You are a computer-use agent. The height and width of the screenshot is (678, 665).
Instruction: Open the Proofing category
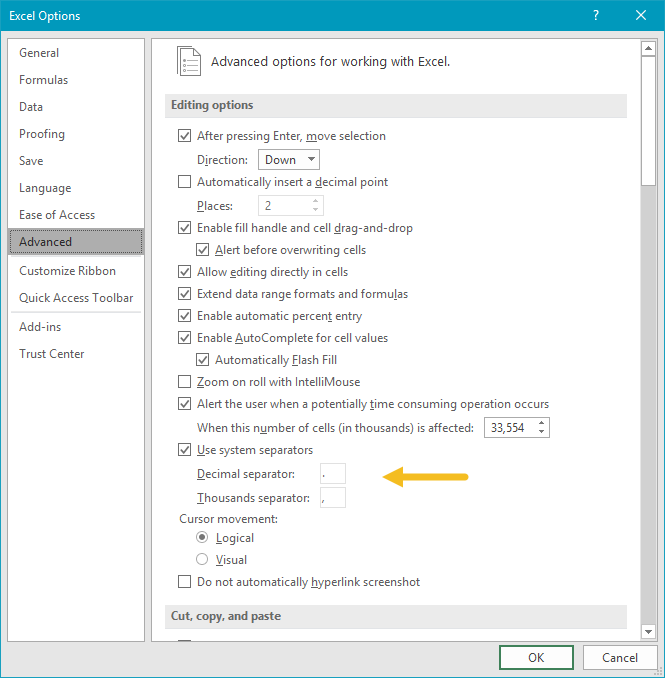(76, 134)
